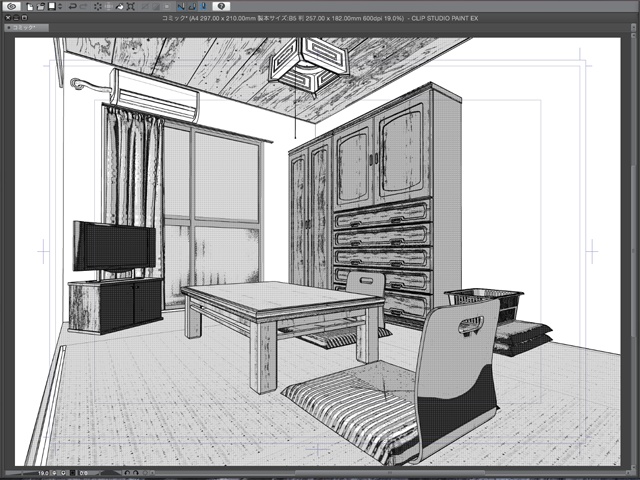Click the document title text in title bar
Screen dimensions: 640x480
click(320, 18)
